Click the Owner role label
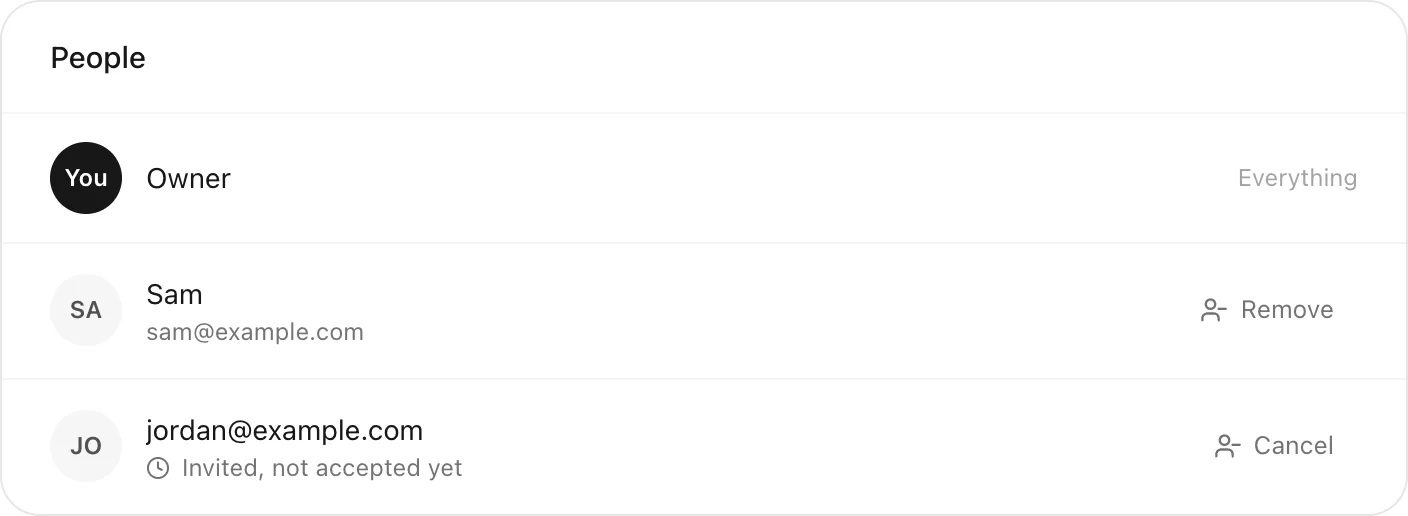The image size is (1408, 516). pyautogui.click(x=189, y=178)
